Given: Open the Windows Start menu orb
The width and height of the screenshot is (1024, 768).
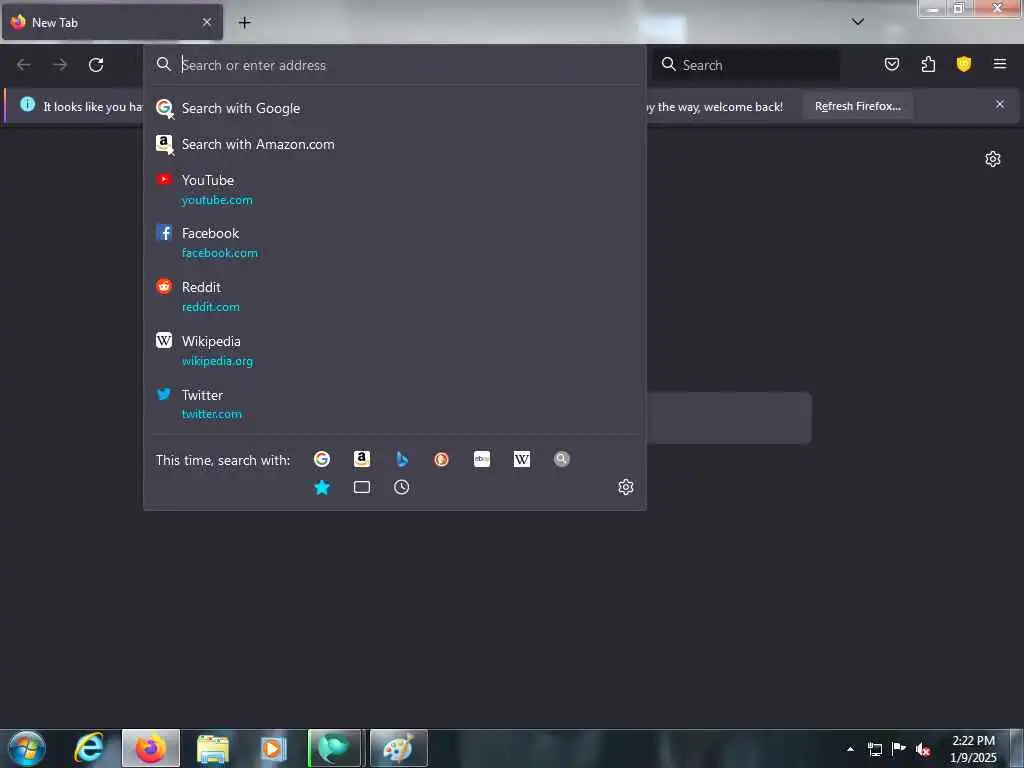Looking at the screenshot, I should click(x=27, y=748).
